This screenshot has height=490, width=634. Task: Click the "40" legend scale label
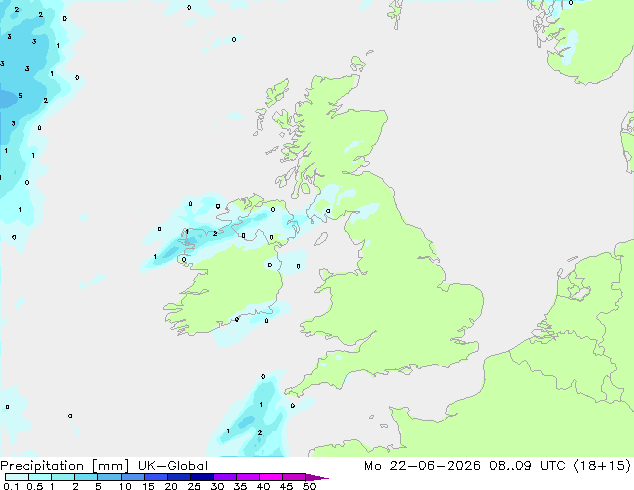[263, 486]
